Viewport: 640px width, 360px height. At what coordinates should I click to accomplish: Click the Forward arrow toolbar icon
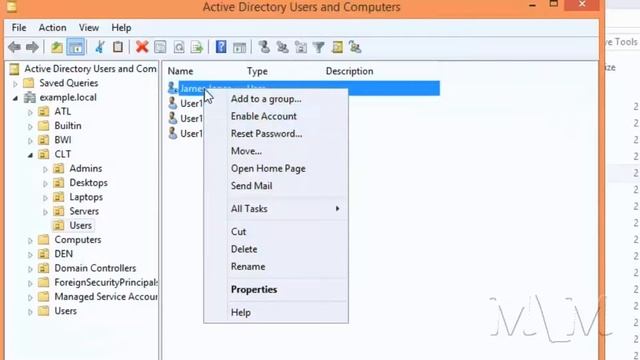click(x=32, y=47)
